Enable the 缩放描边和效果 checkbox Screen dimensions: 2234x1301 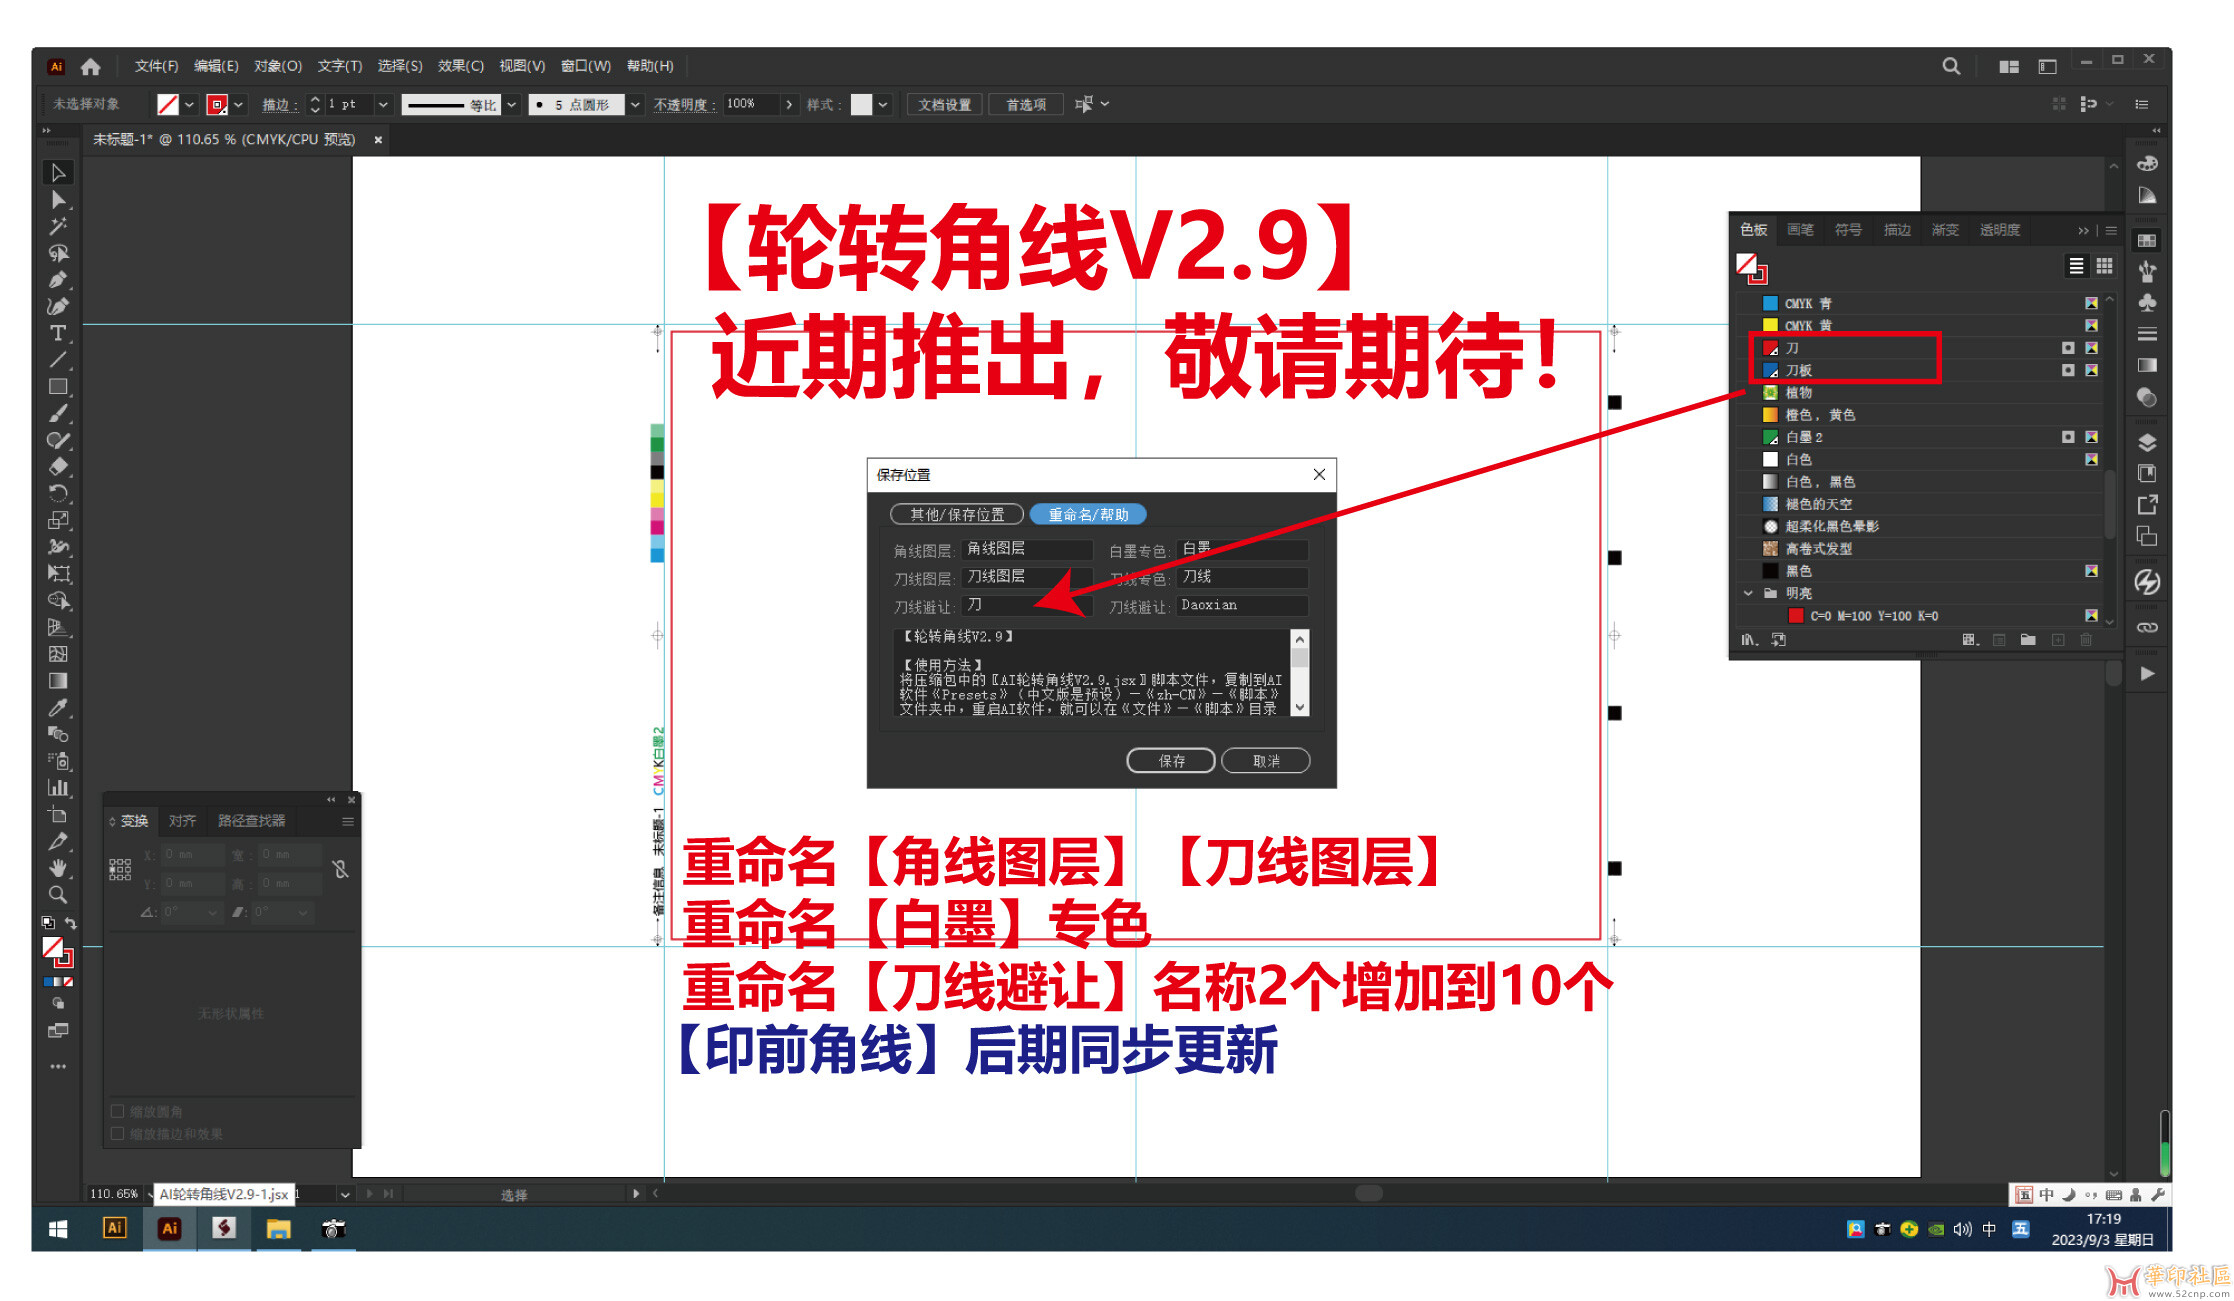click(x=117, y=1133)
